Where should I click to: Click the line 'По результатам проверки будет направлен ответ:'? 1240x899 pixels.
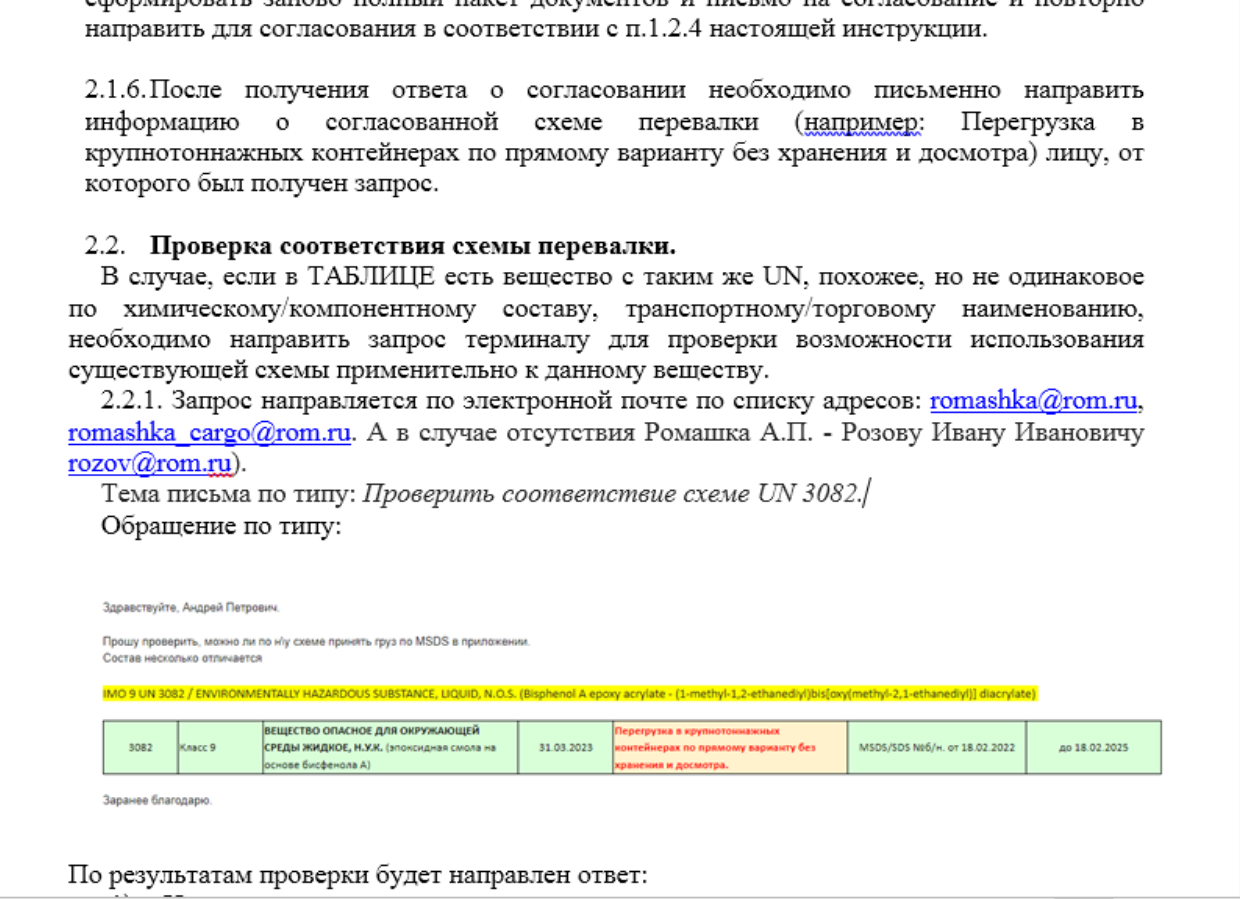point(358,876)
